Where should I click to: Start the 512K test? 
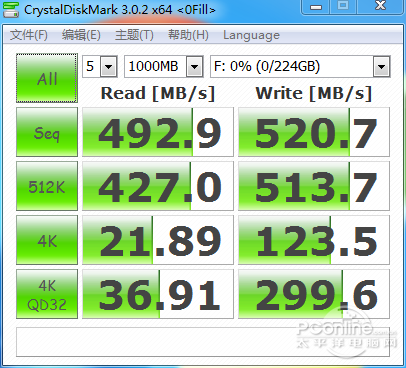(x=47, y=186)
